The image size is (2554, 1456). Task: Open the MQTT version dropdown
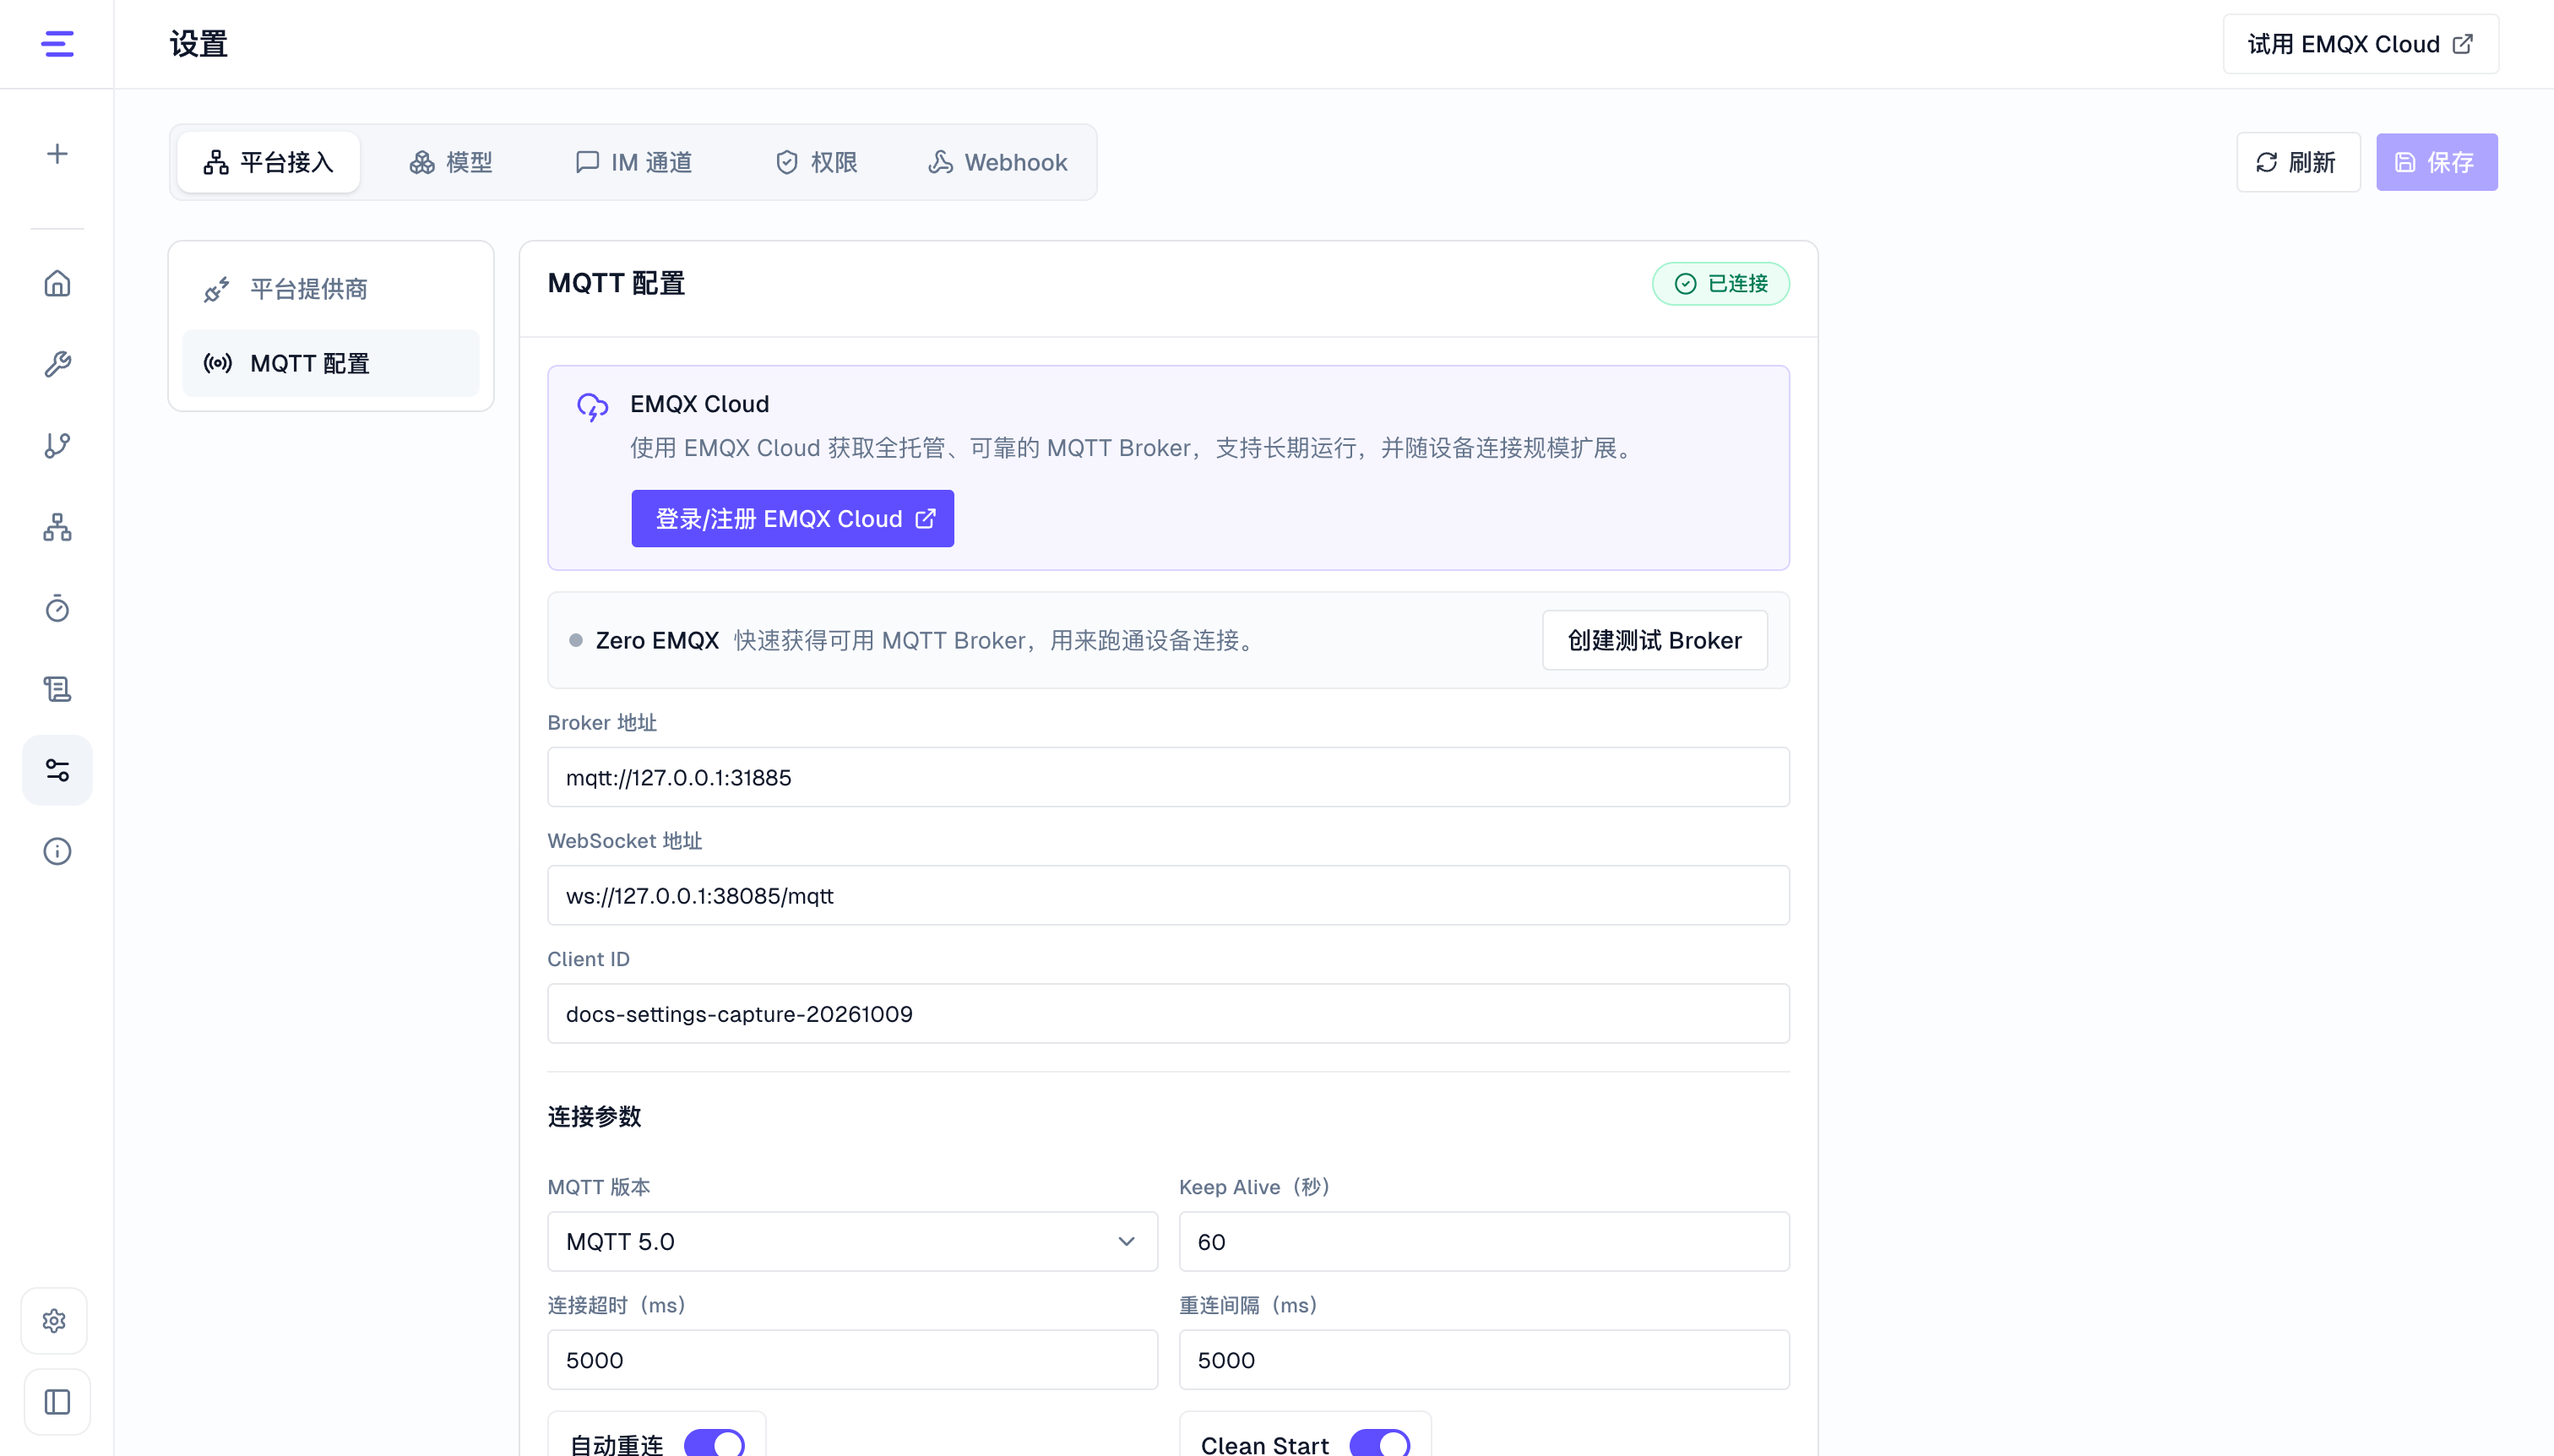pos(852,1241)
